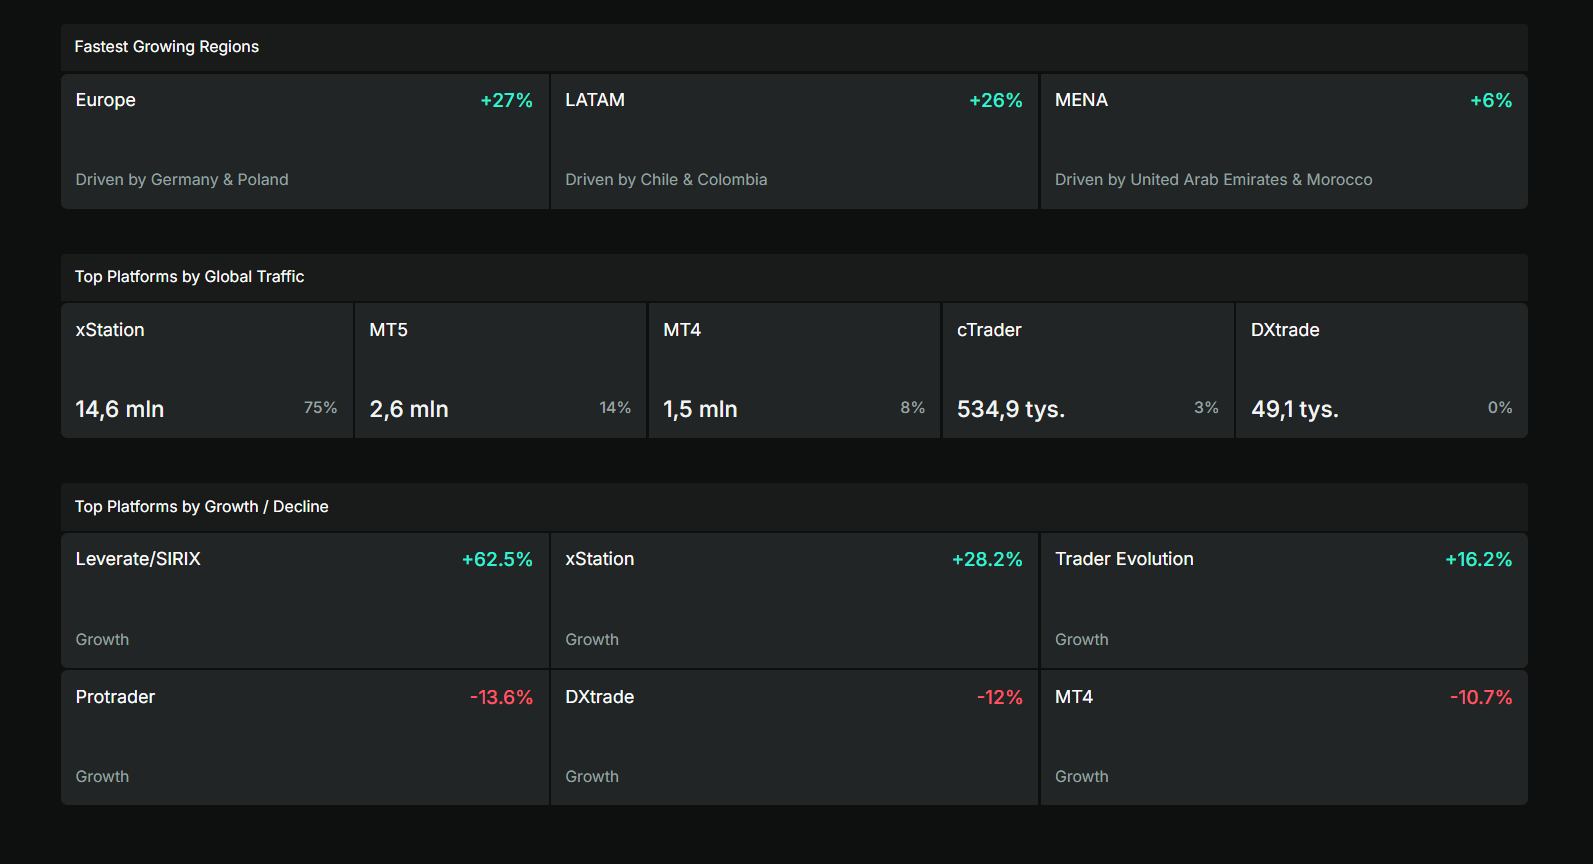Click the +27% Europe growth value
This screenshot has width=1593, height=864.
pyautogui.click(x=506, y=100)
